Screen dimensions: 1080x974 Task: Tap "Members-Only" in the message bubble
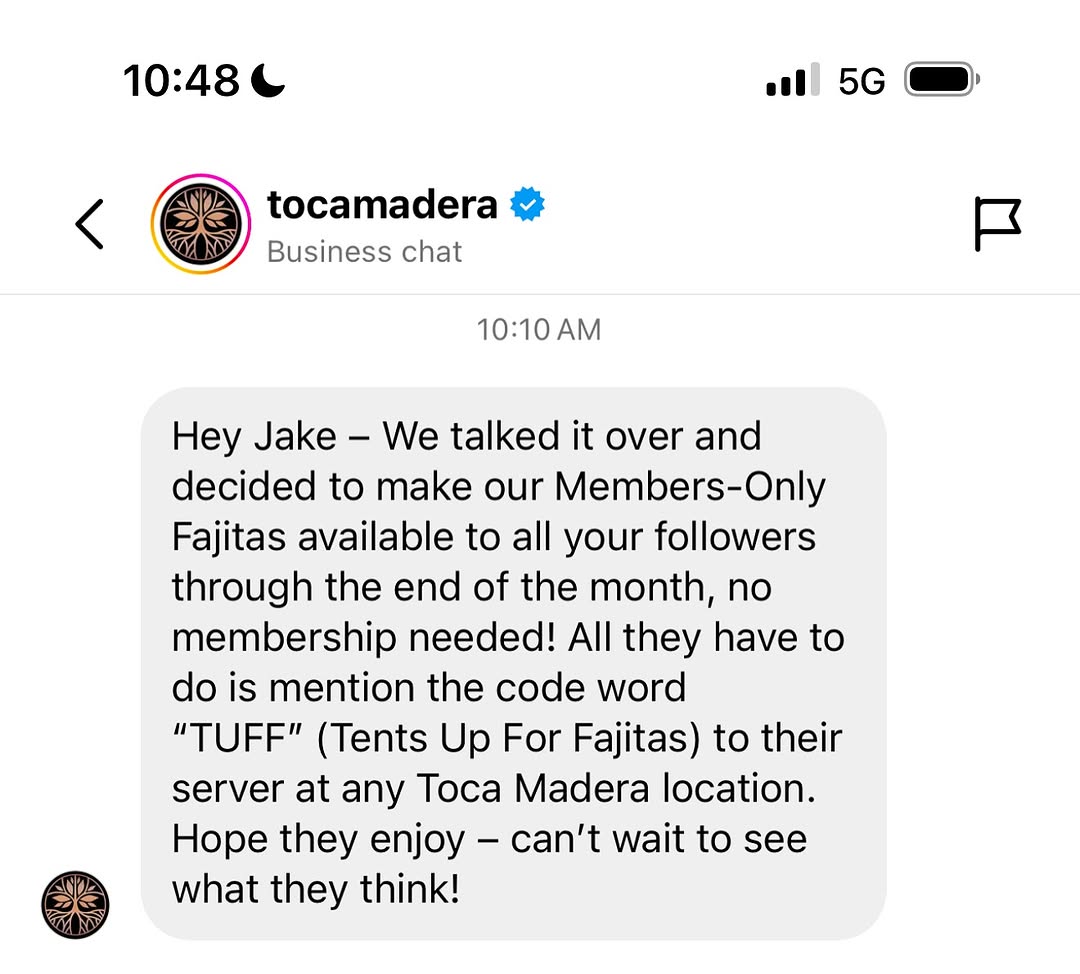[690, 487]
